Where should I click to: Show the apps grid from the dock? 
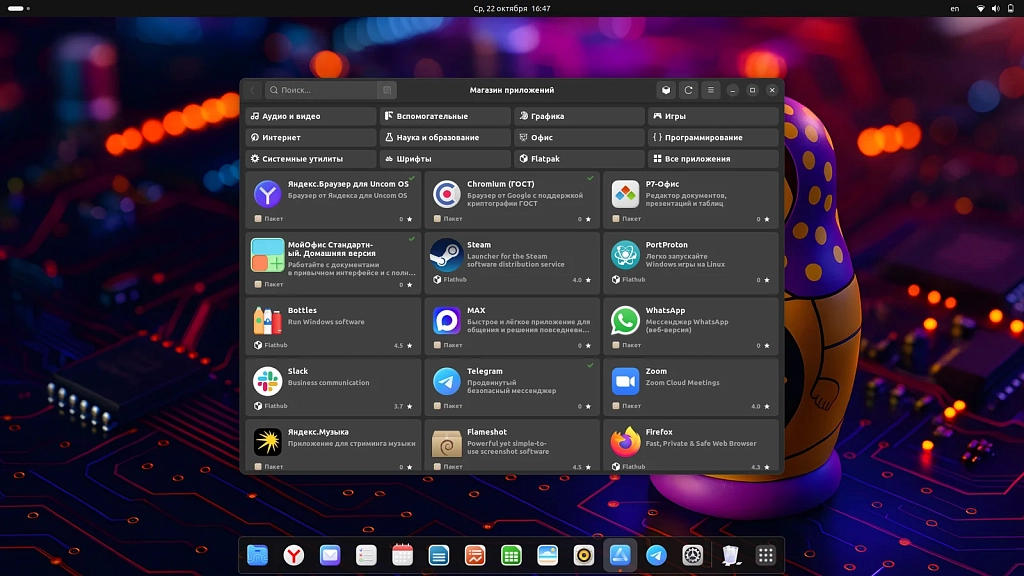[x=766, y=555]
